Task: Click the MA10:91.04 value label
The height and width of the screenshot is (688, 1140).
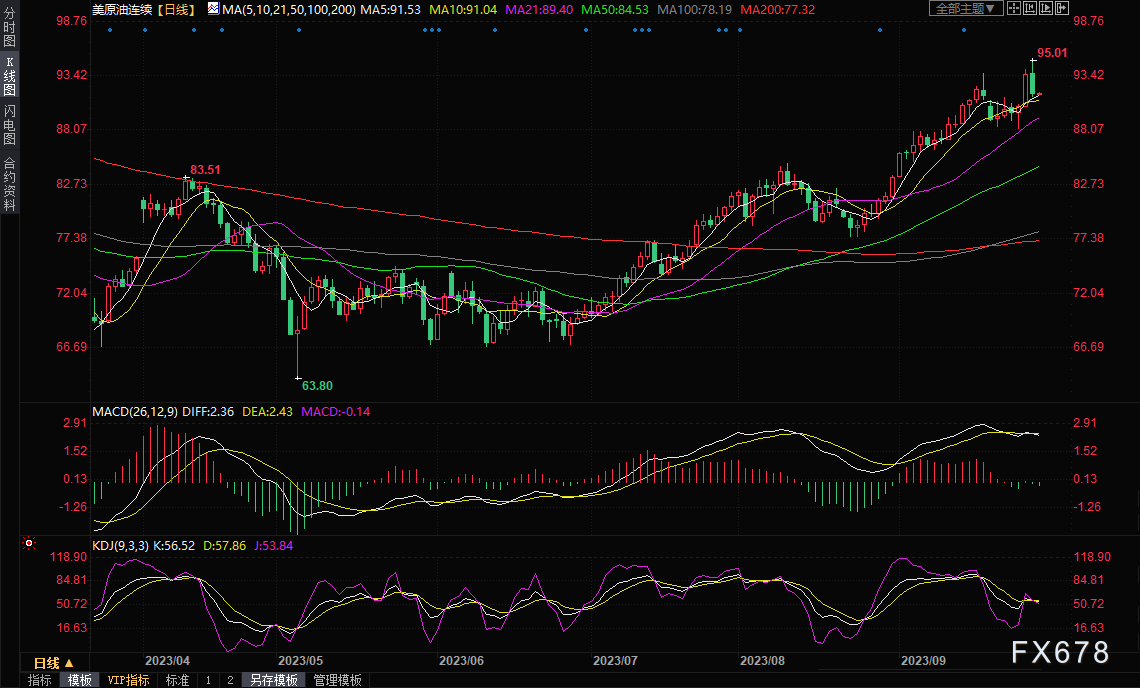Action: 463,9
